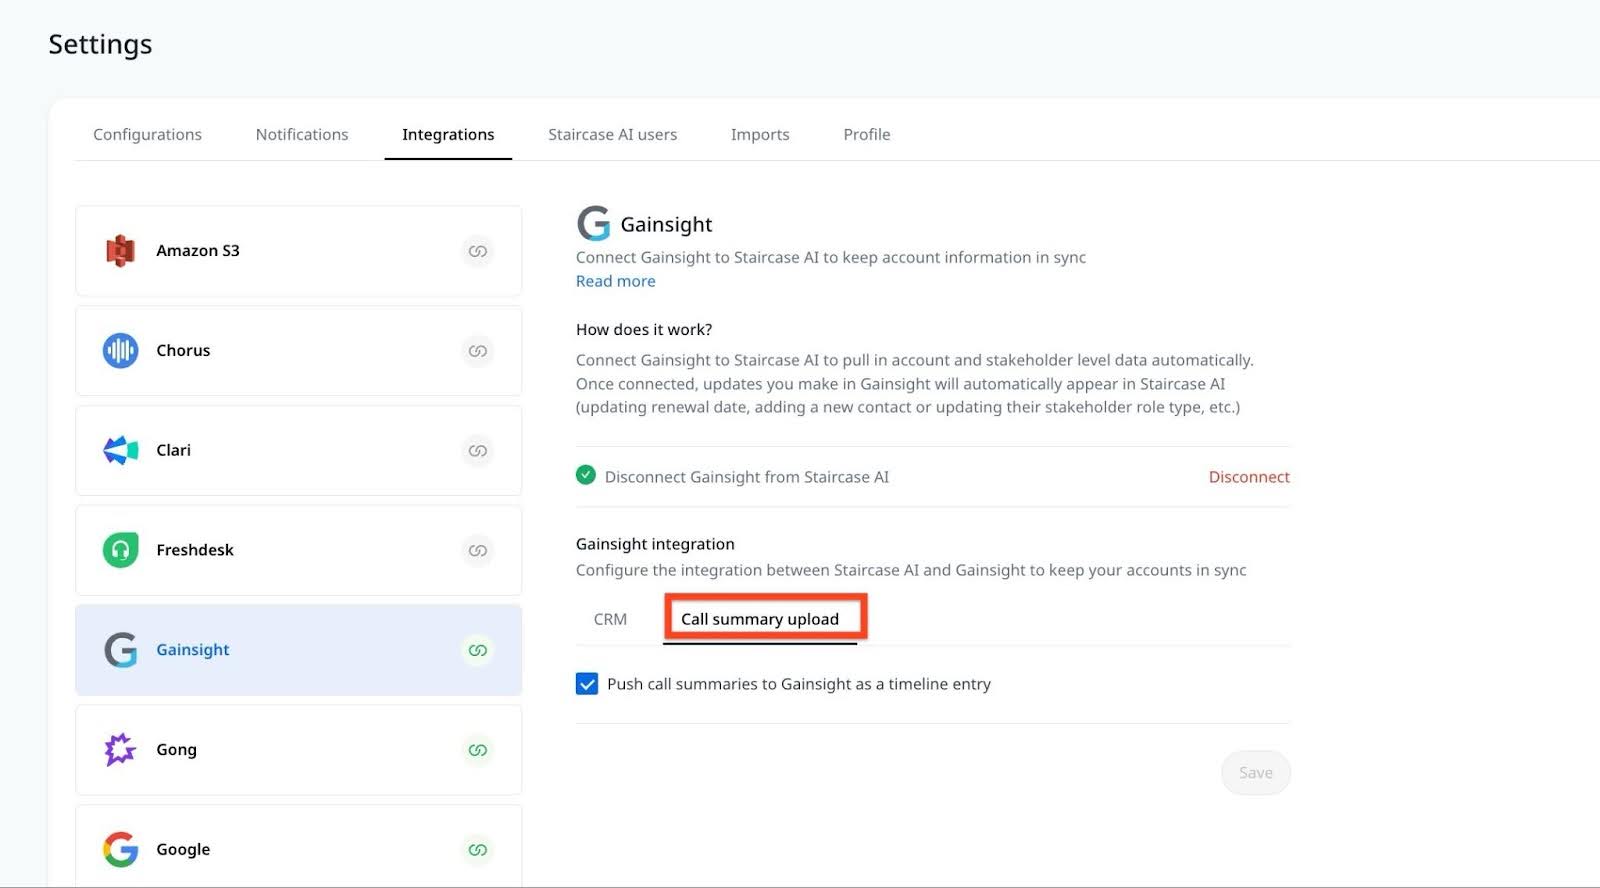The height and width of the screenshot is (888, 1600).
Task: Click the Google connected link icon
Action: coord(478,850)
